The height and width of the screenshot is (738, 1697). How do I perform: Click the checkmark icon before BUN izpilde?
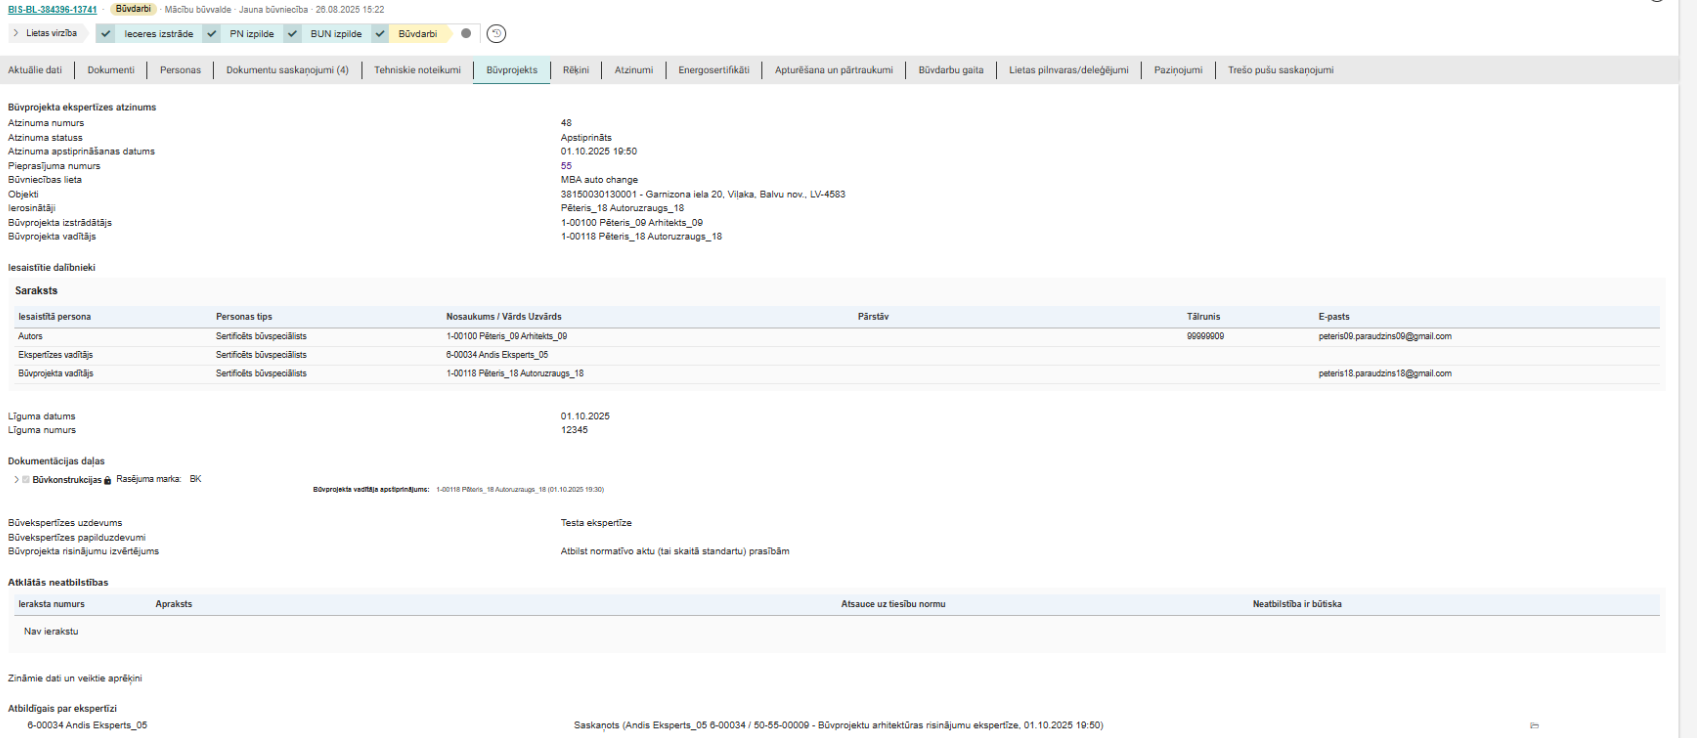click(x=292, y=34)
